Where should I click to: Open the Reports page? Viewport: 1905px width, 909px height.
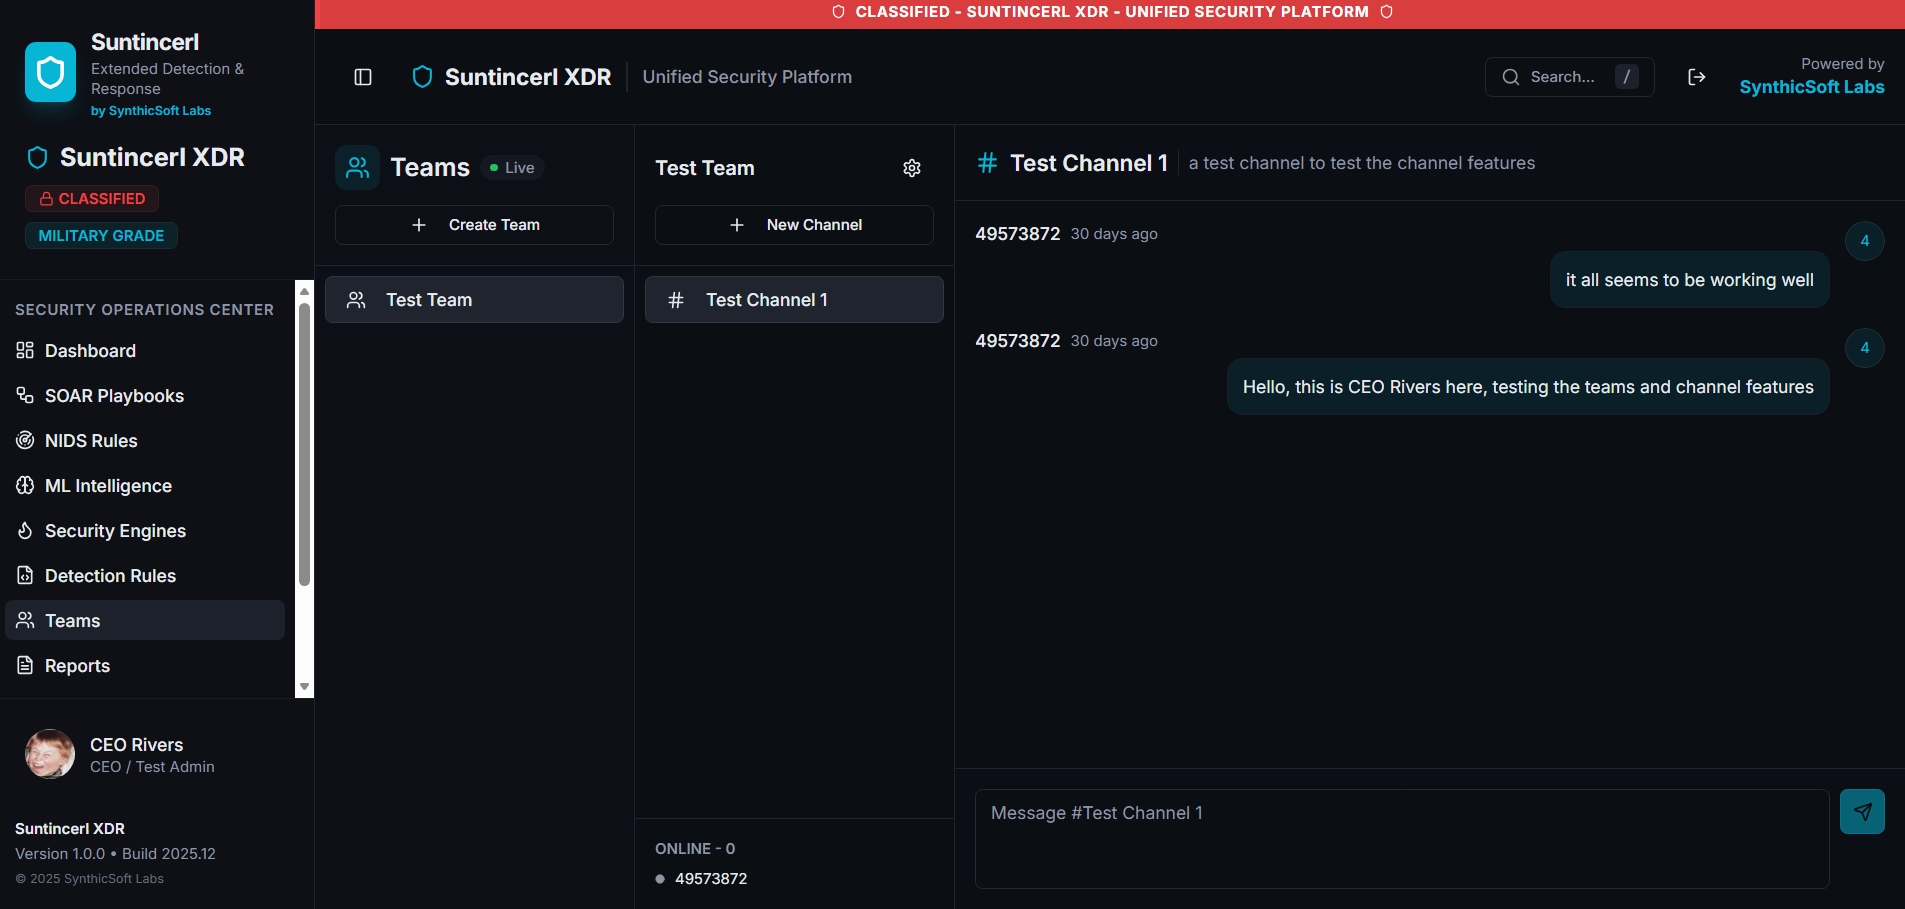pyautogui.click(x=77, y=666)
